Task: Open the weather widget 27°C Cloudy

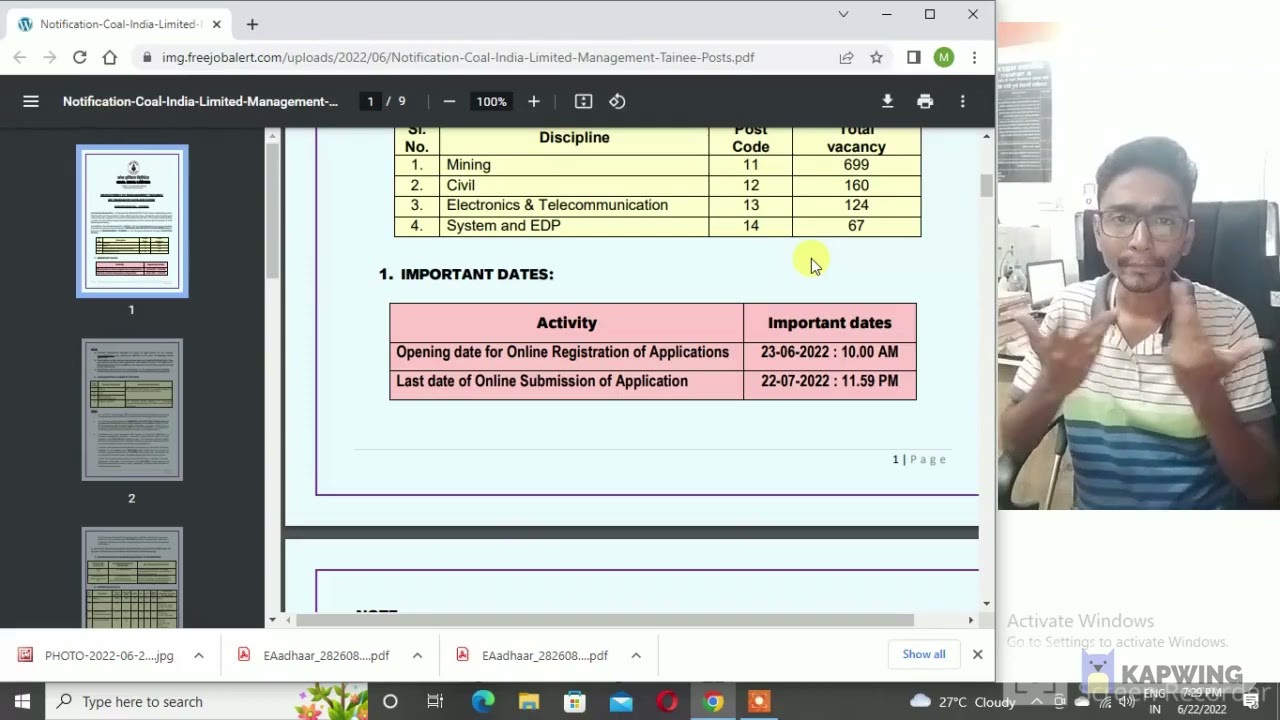Action: click(962, 702)
